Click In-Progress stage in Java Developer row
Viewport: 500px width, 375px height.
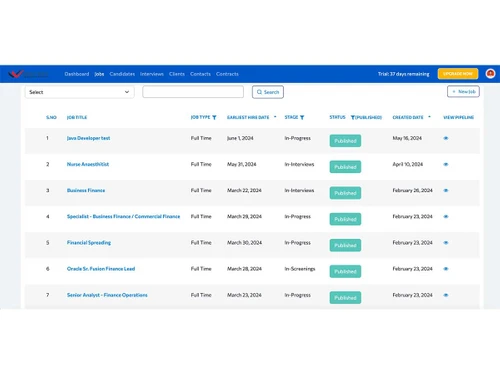tap(297, 138)
